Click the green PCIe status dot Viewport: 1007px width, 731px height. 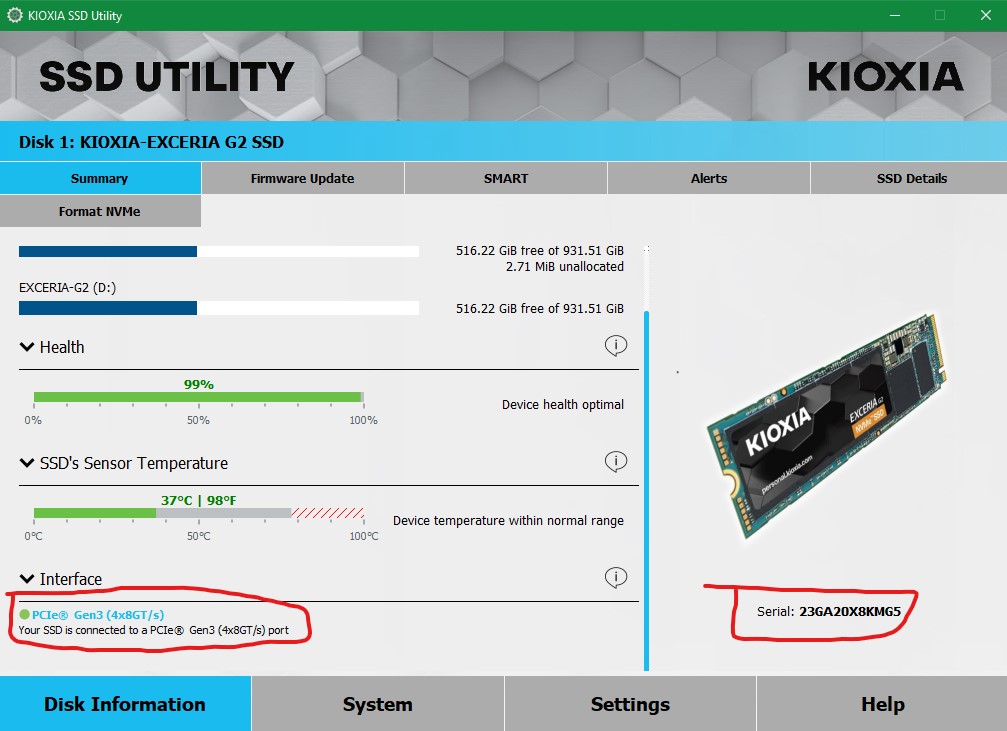point(24,615)
